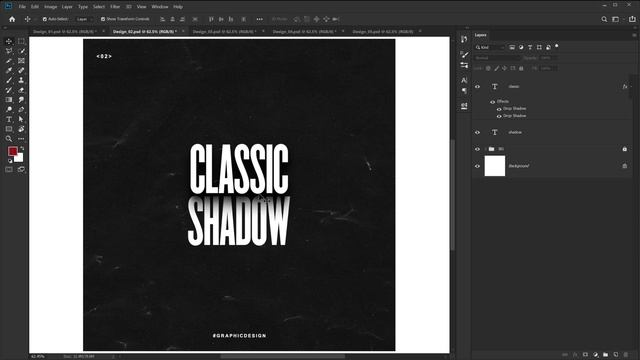Toggle layer filtering on/off switch

click(x=556, y=46)
